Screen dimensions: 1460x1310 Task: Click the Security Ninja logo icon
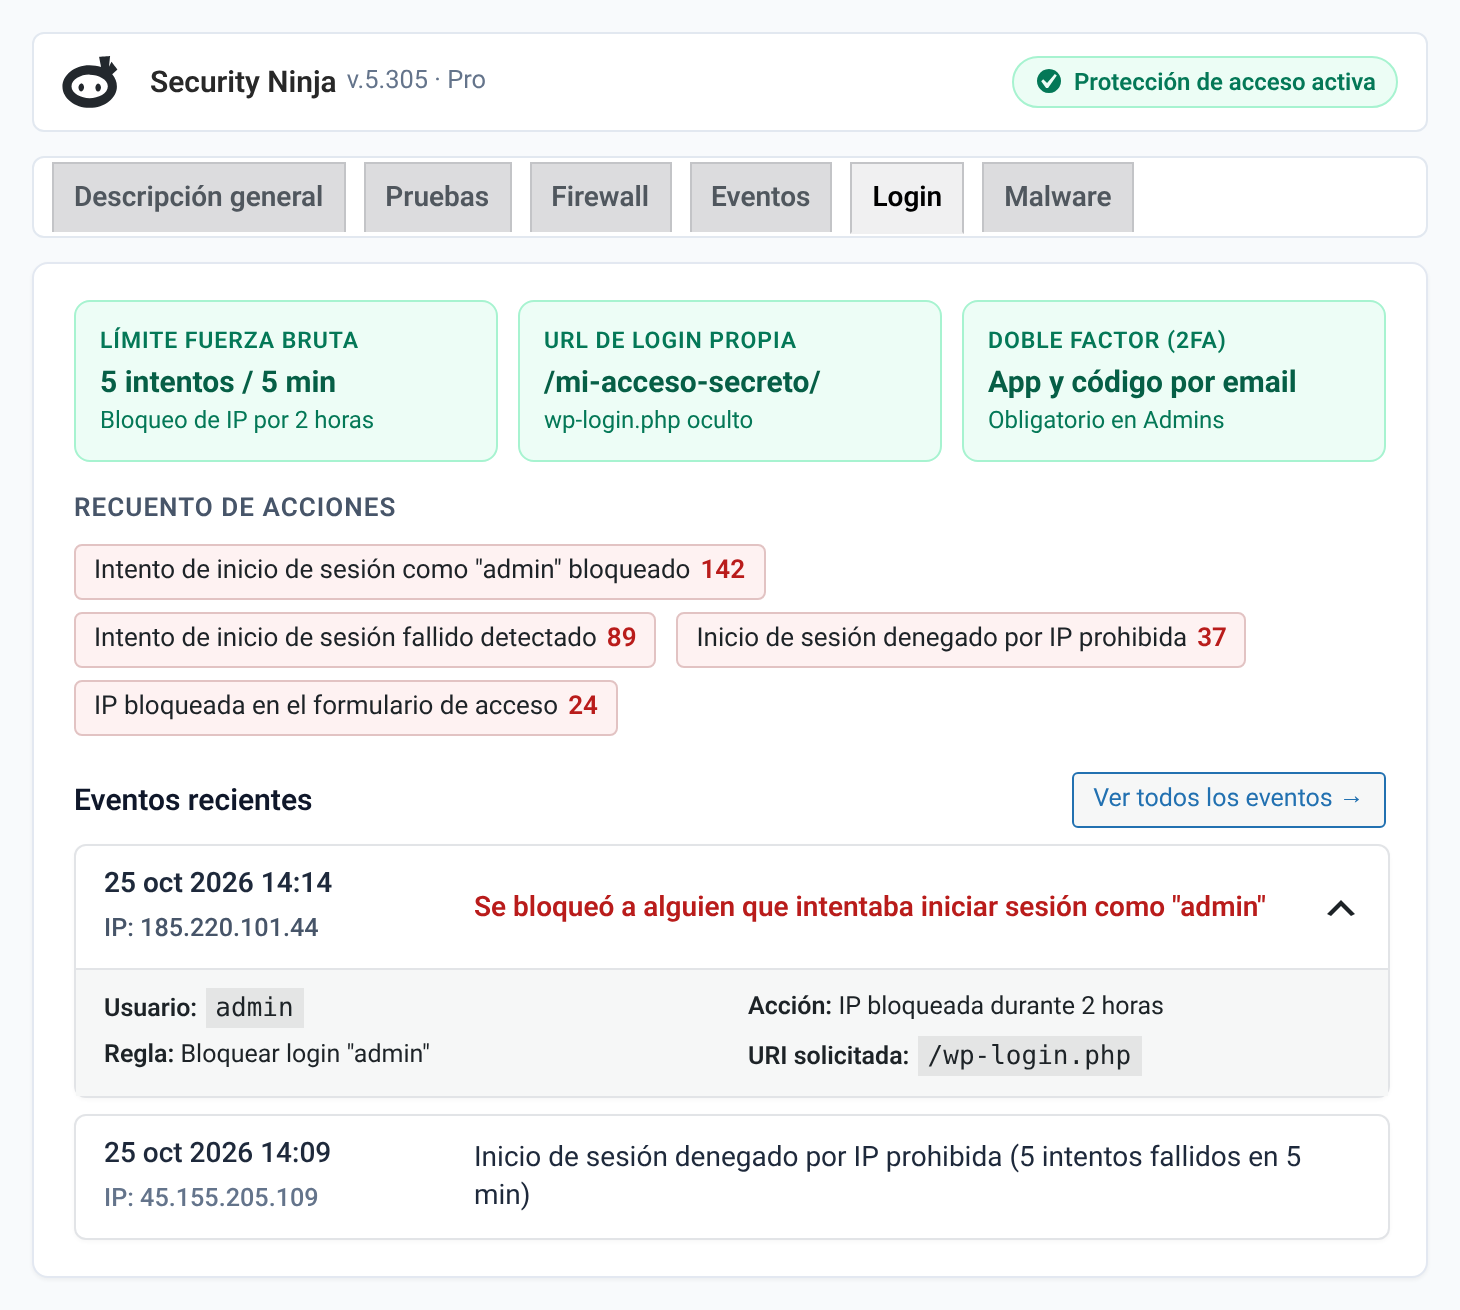[x=91, y=82]
